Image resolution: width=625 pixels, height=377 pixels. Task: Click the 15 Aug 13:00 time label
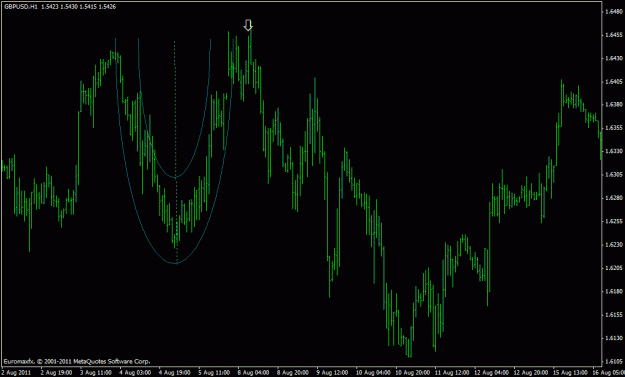pyautogui.click(x=570, y=373)
